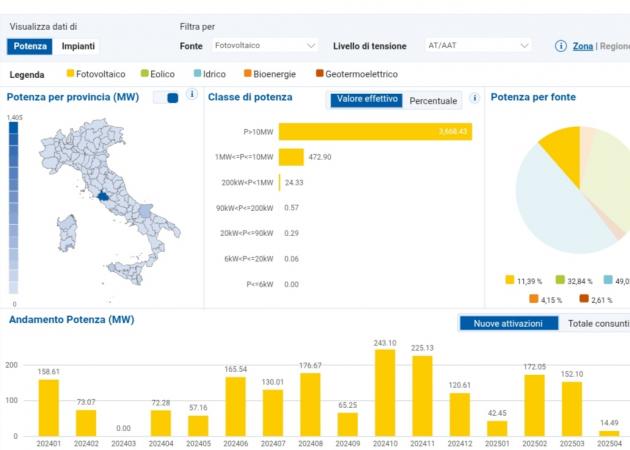Click Eolico green legend icon
630x450 pixels.
tap(144, 73)
